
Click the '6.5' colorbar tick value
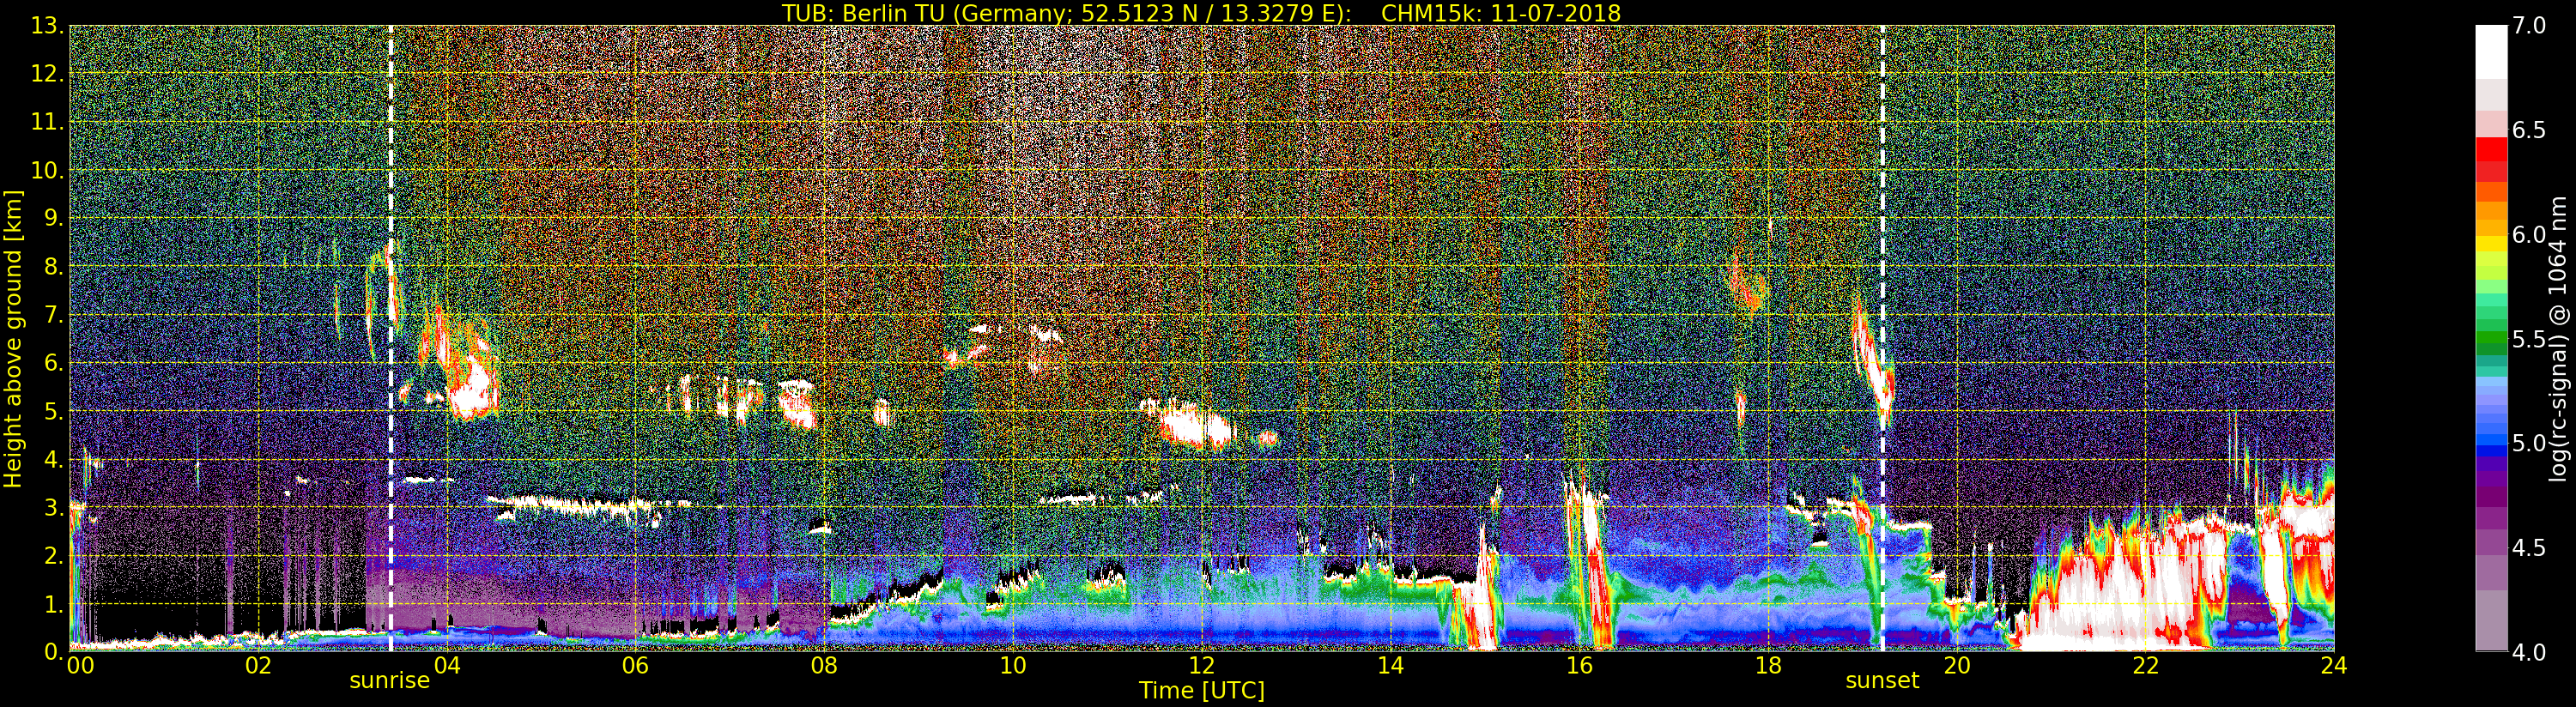[2529, 130]
